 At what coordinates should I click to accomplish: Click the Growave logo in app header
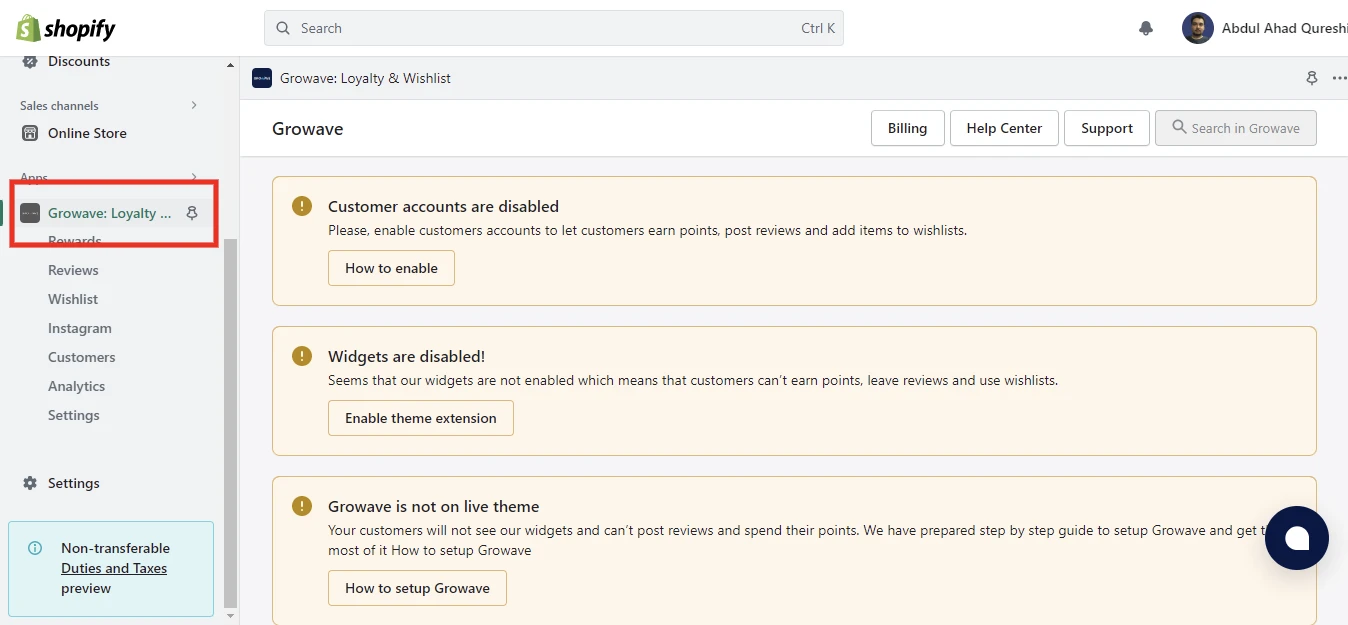click(x=262, y=78)
